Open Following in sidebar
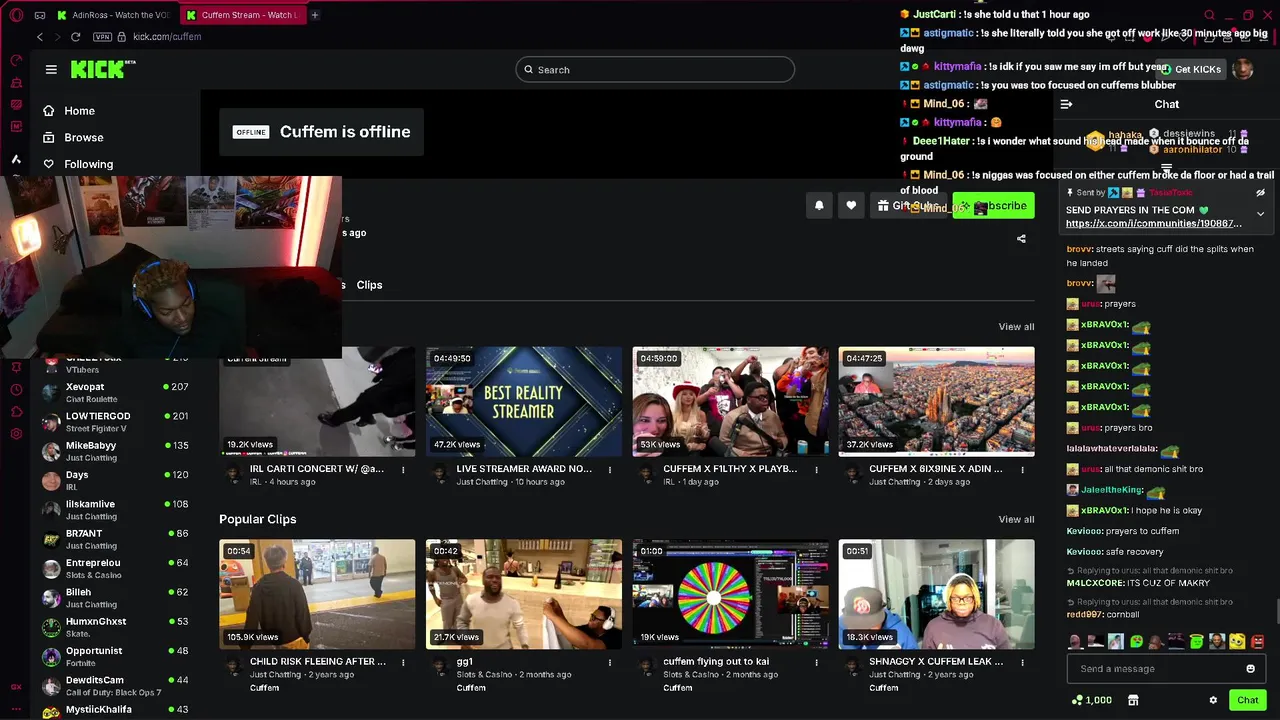This screenshot has height=720, width=1280. 89,164
